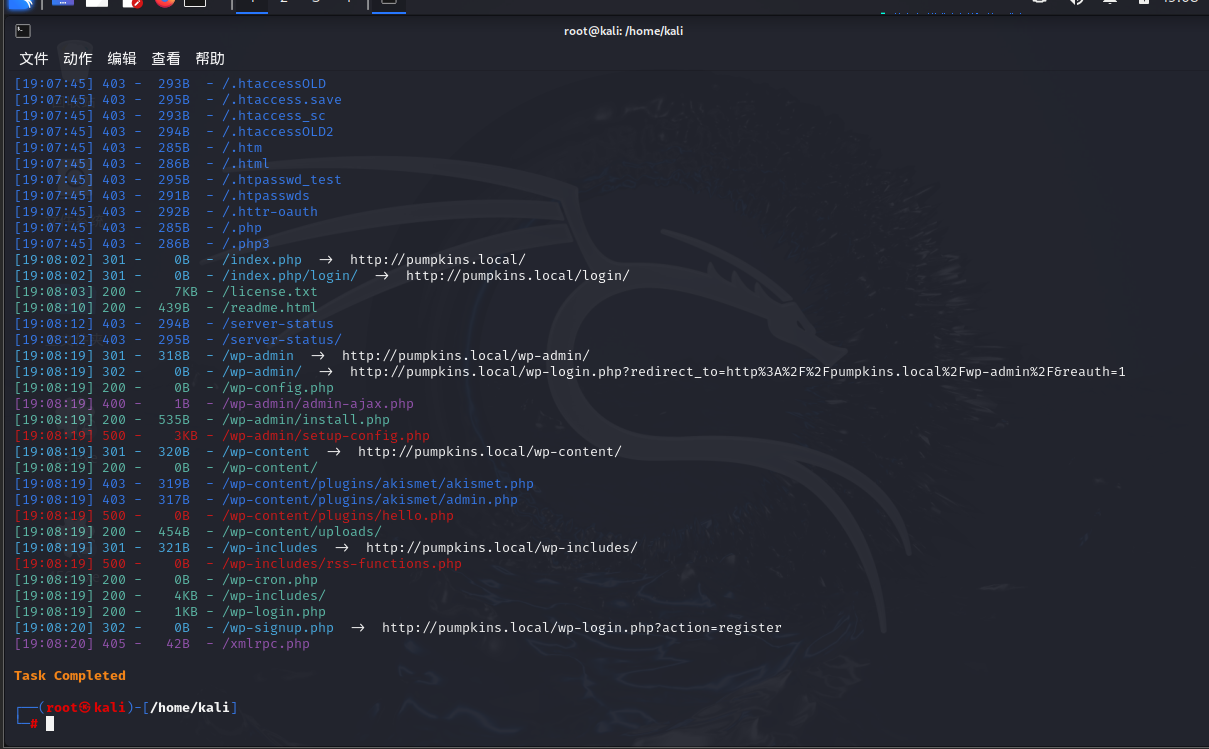Open the 帮助 menu
The height and width of the screenshot is (749, 1209).
[210, 59]
